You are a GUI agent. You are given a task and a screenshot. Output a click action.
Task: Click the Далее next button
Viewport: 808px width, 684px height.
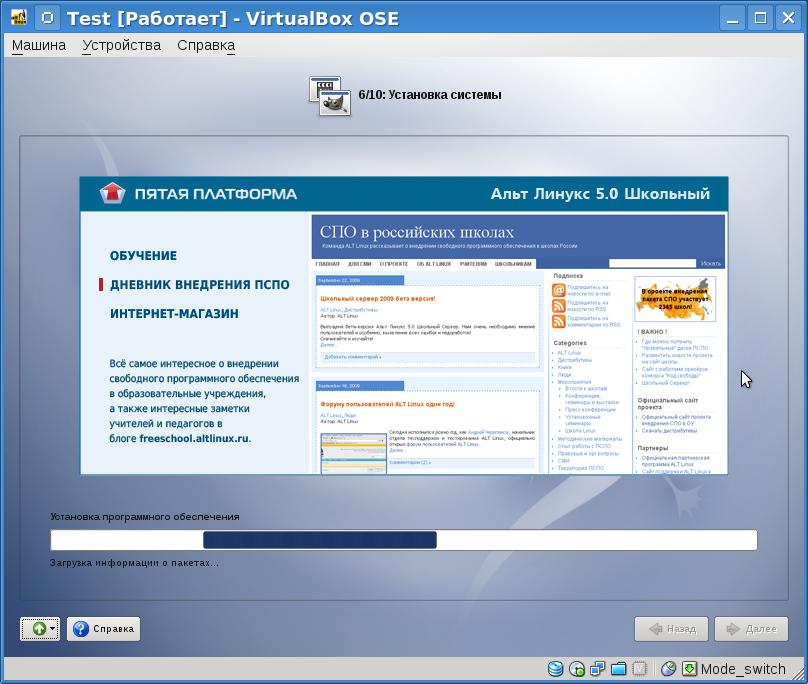point(751,629)
